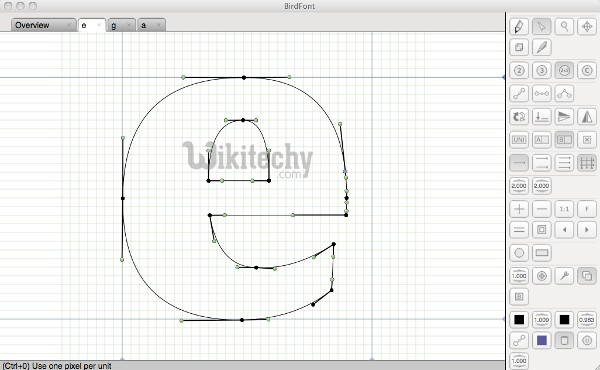Image resolution: width=600 pixels, height=370 pixels.
Task: Click the circled C convert points icon
Action: 587,70
